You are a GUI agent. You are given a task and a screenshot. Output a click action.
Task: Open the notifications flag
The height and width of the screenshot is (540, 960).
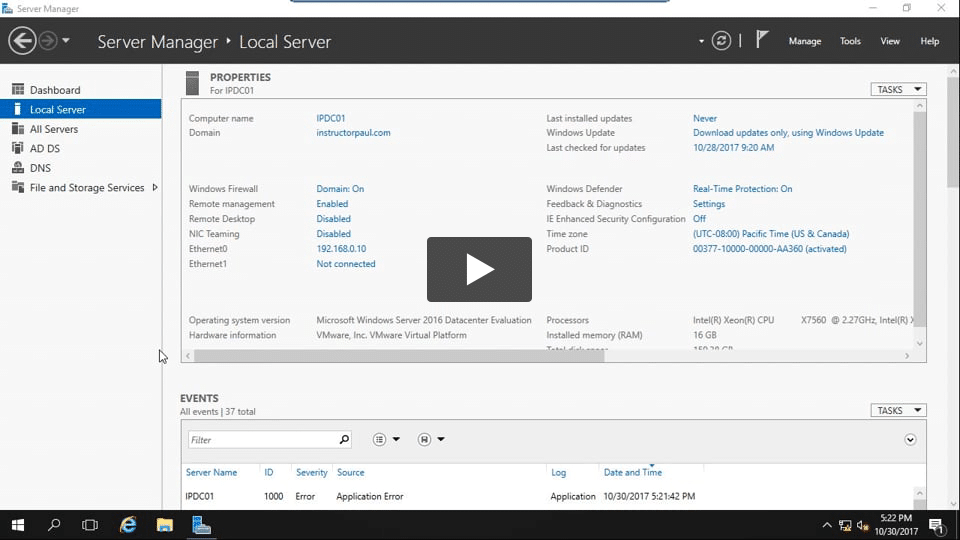tap(762, 40)
